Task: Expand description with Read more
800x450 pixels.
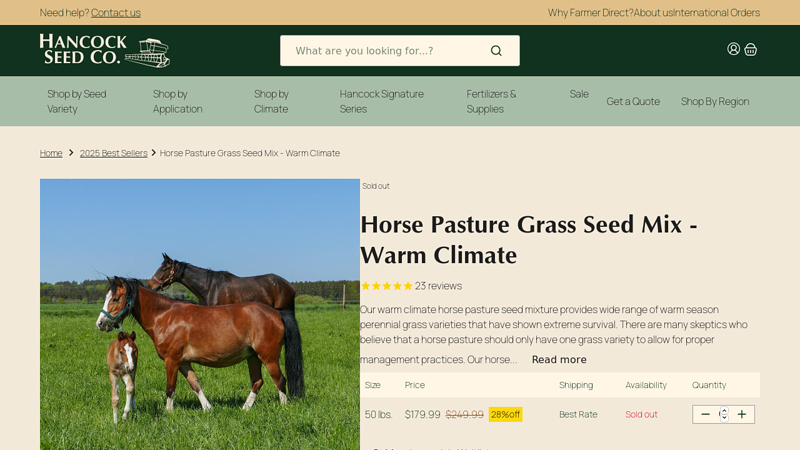Action: [559, 360]
